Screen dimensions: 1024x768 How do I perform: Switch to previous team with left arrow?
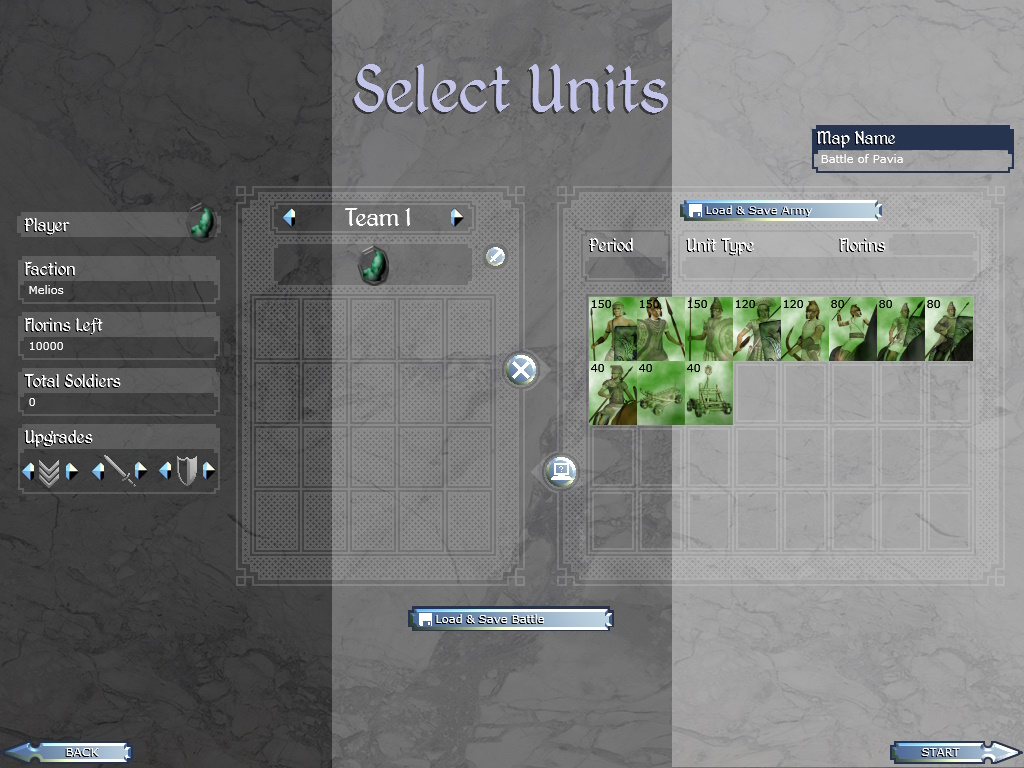pyautogui.click(x=289, y=217)
